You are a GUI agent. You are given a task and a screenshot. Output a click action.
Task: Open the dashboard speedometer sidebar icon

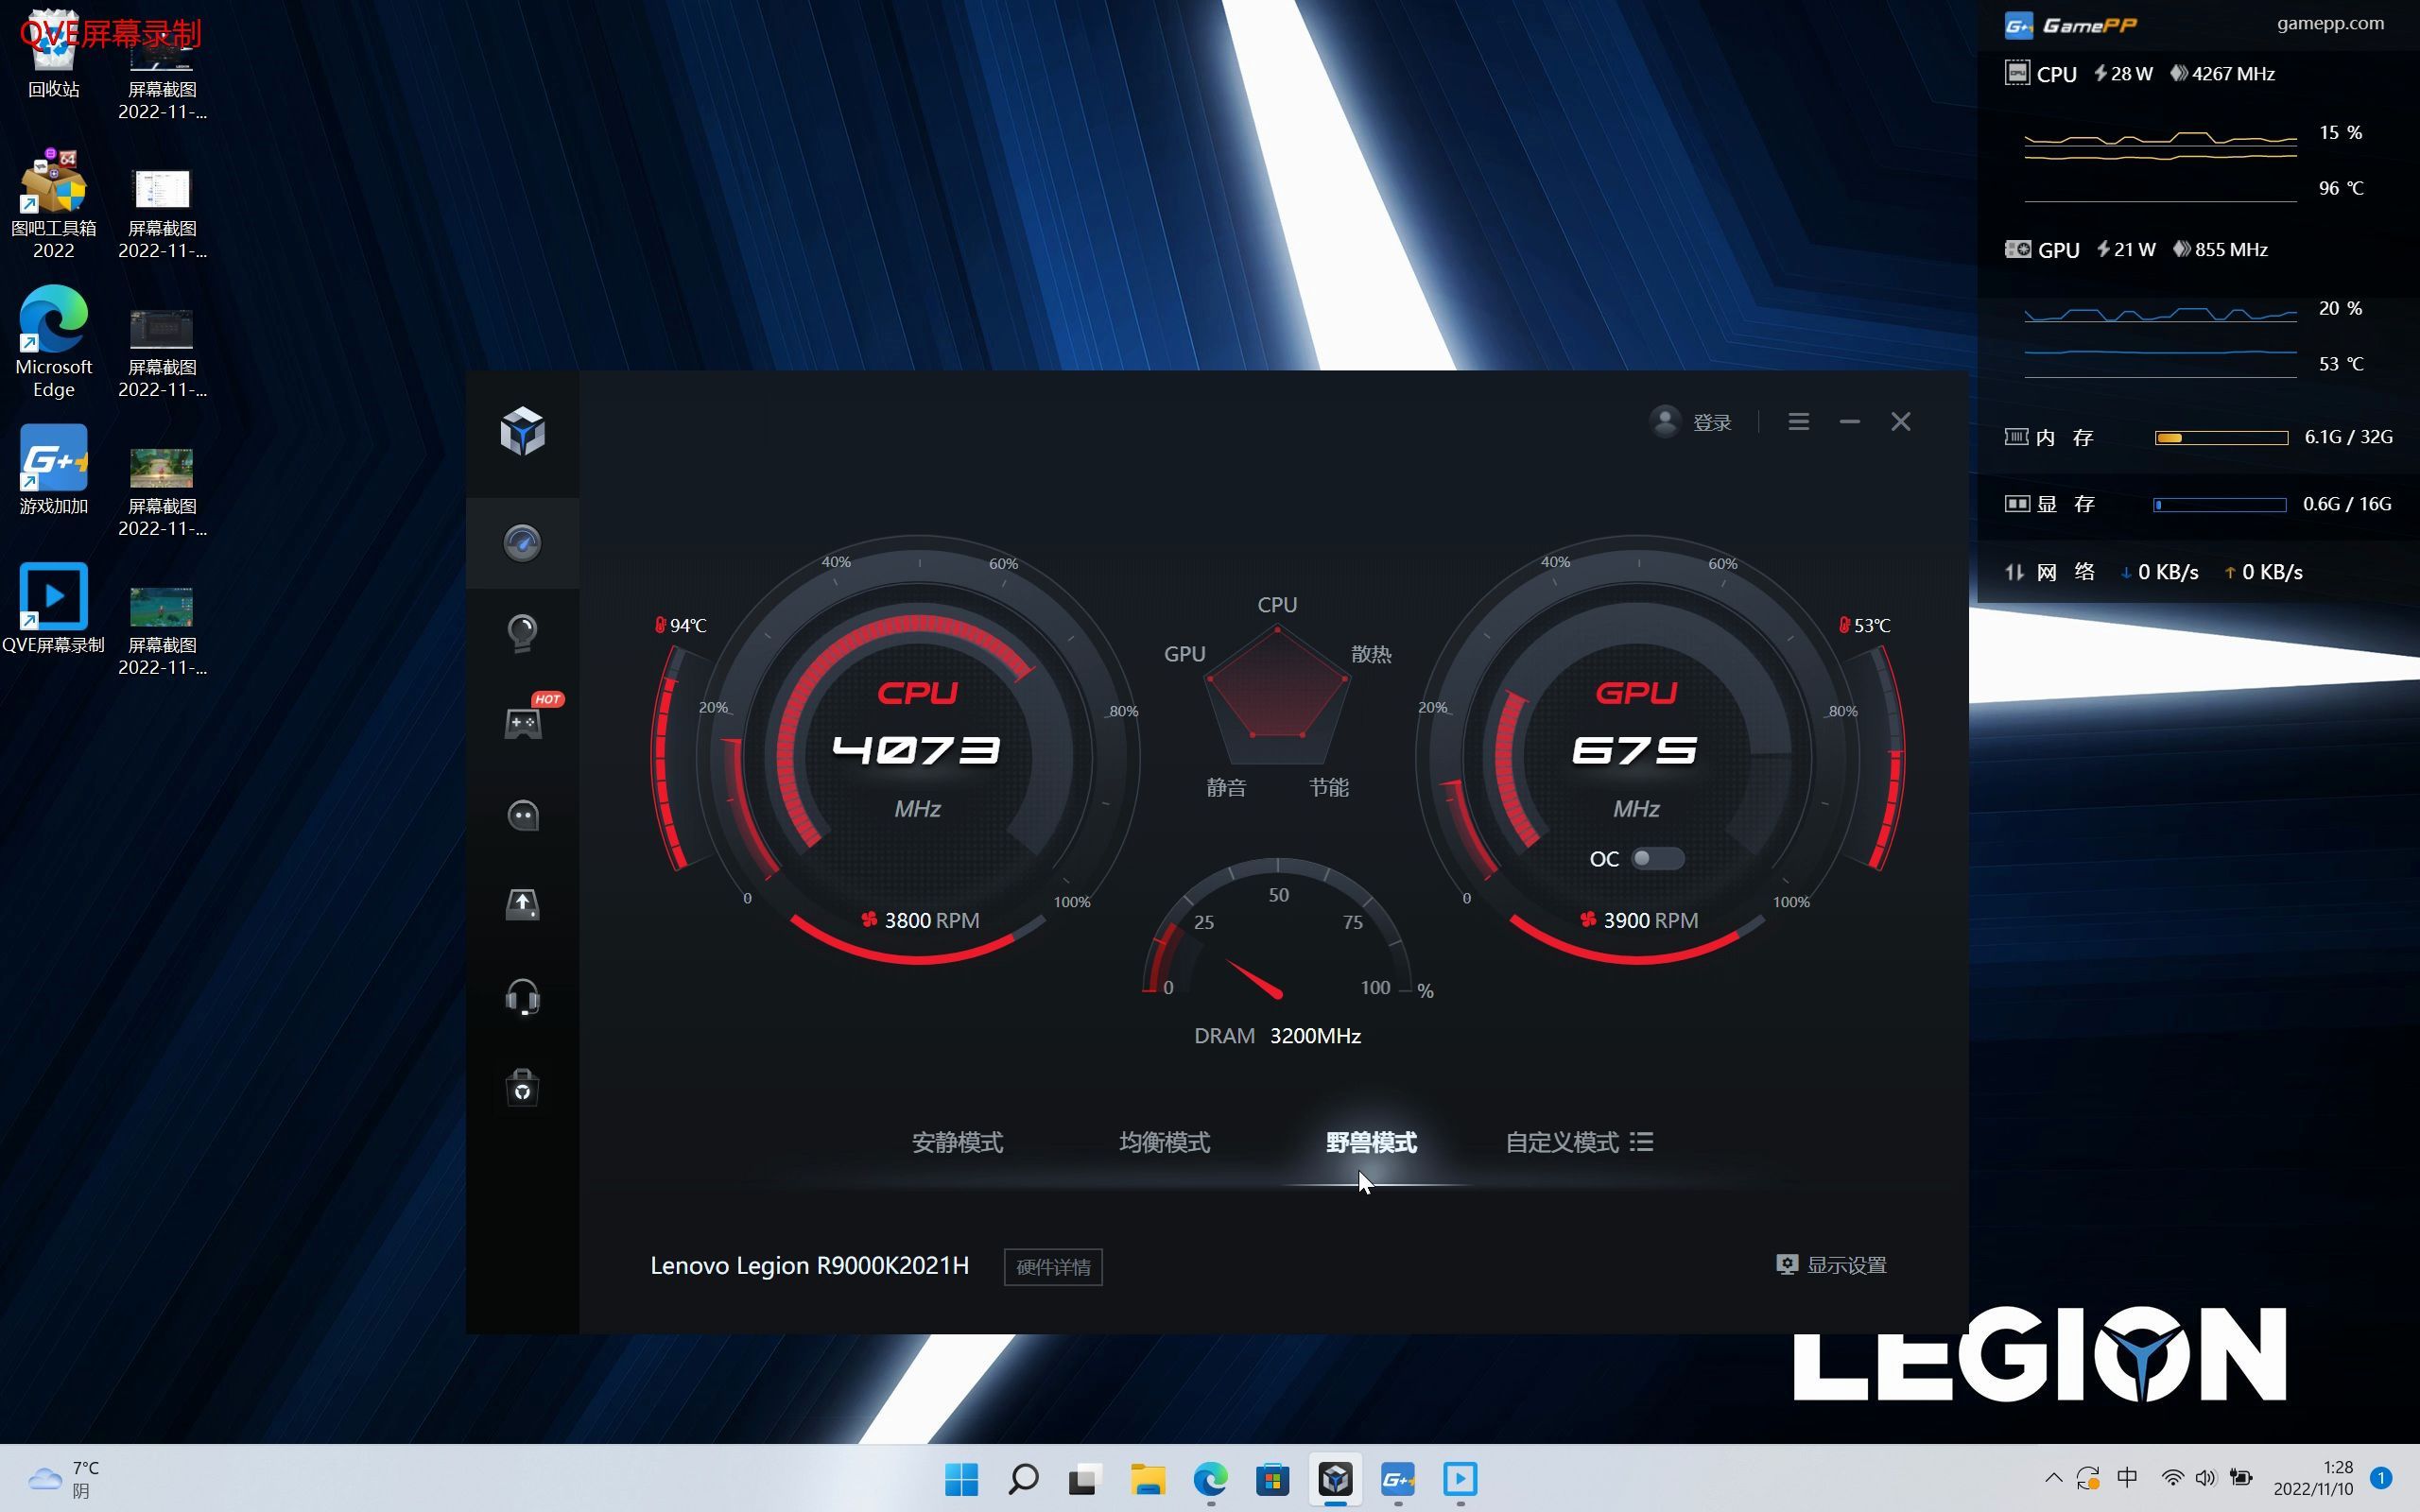[522, 543]
